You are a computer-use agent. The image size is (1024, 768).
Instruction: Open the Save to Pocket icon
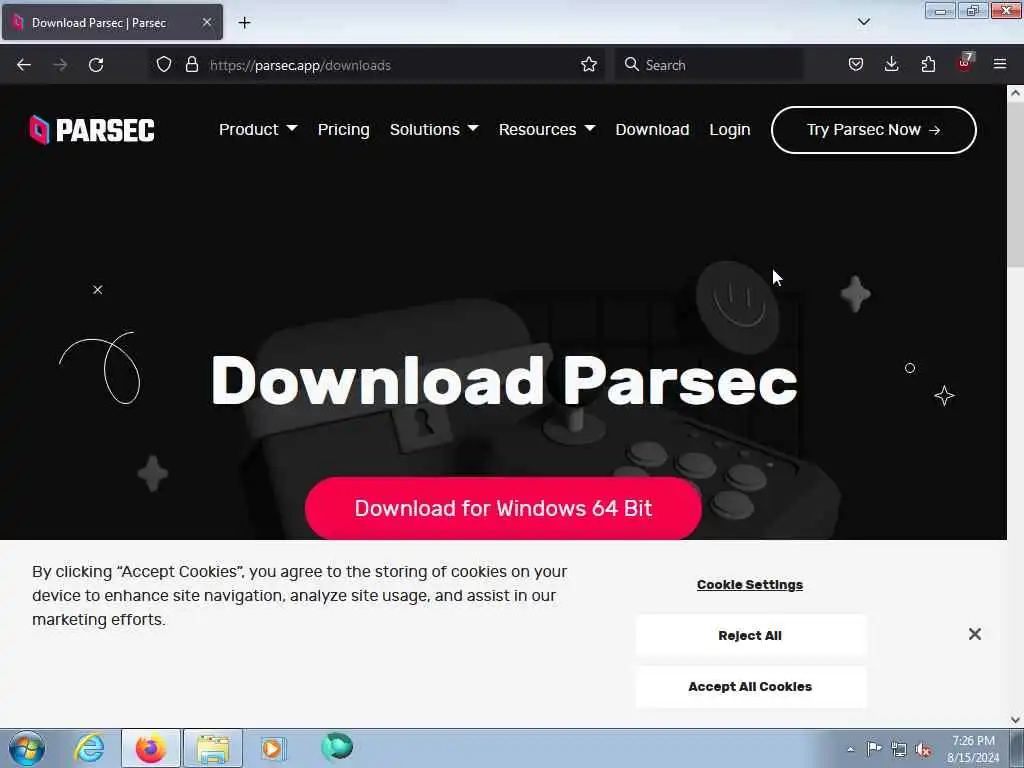[856, 65]
